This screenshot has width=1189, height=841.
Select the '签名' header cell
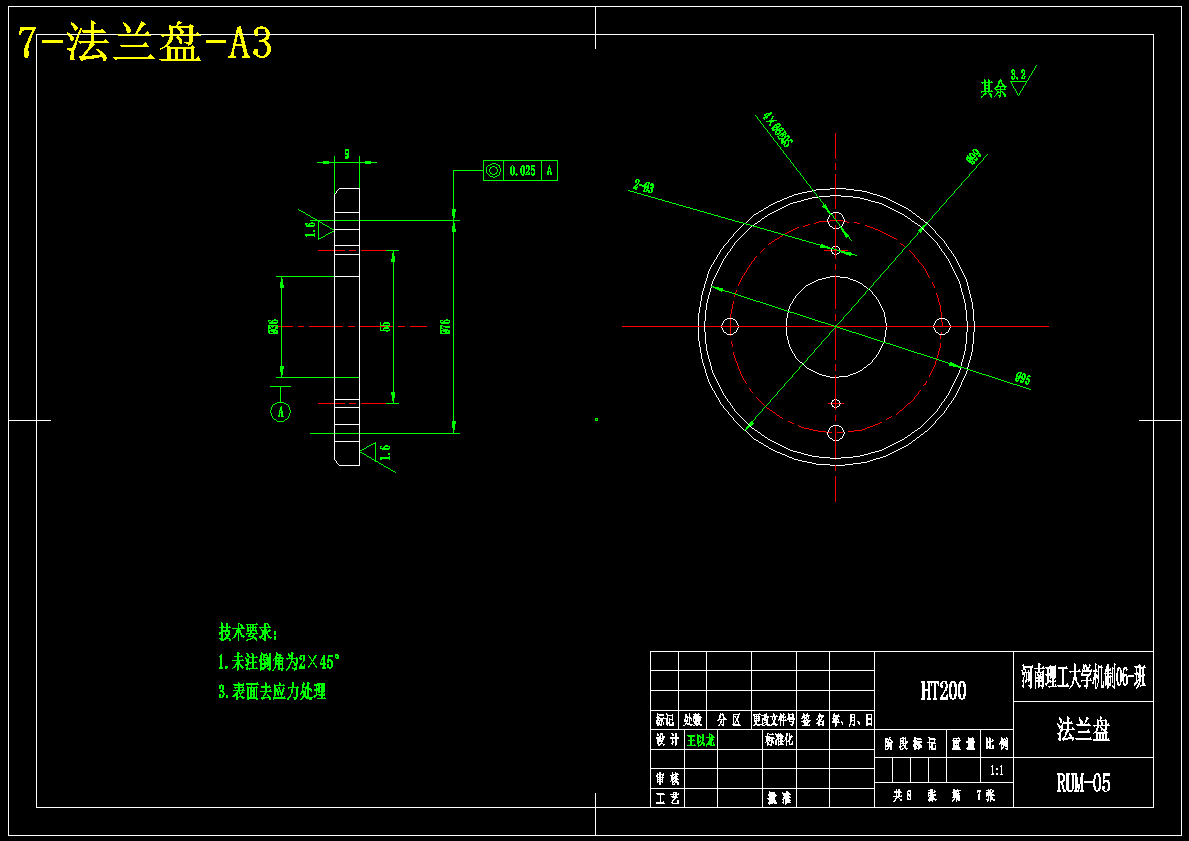tap(813, 720)
